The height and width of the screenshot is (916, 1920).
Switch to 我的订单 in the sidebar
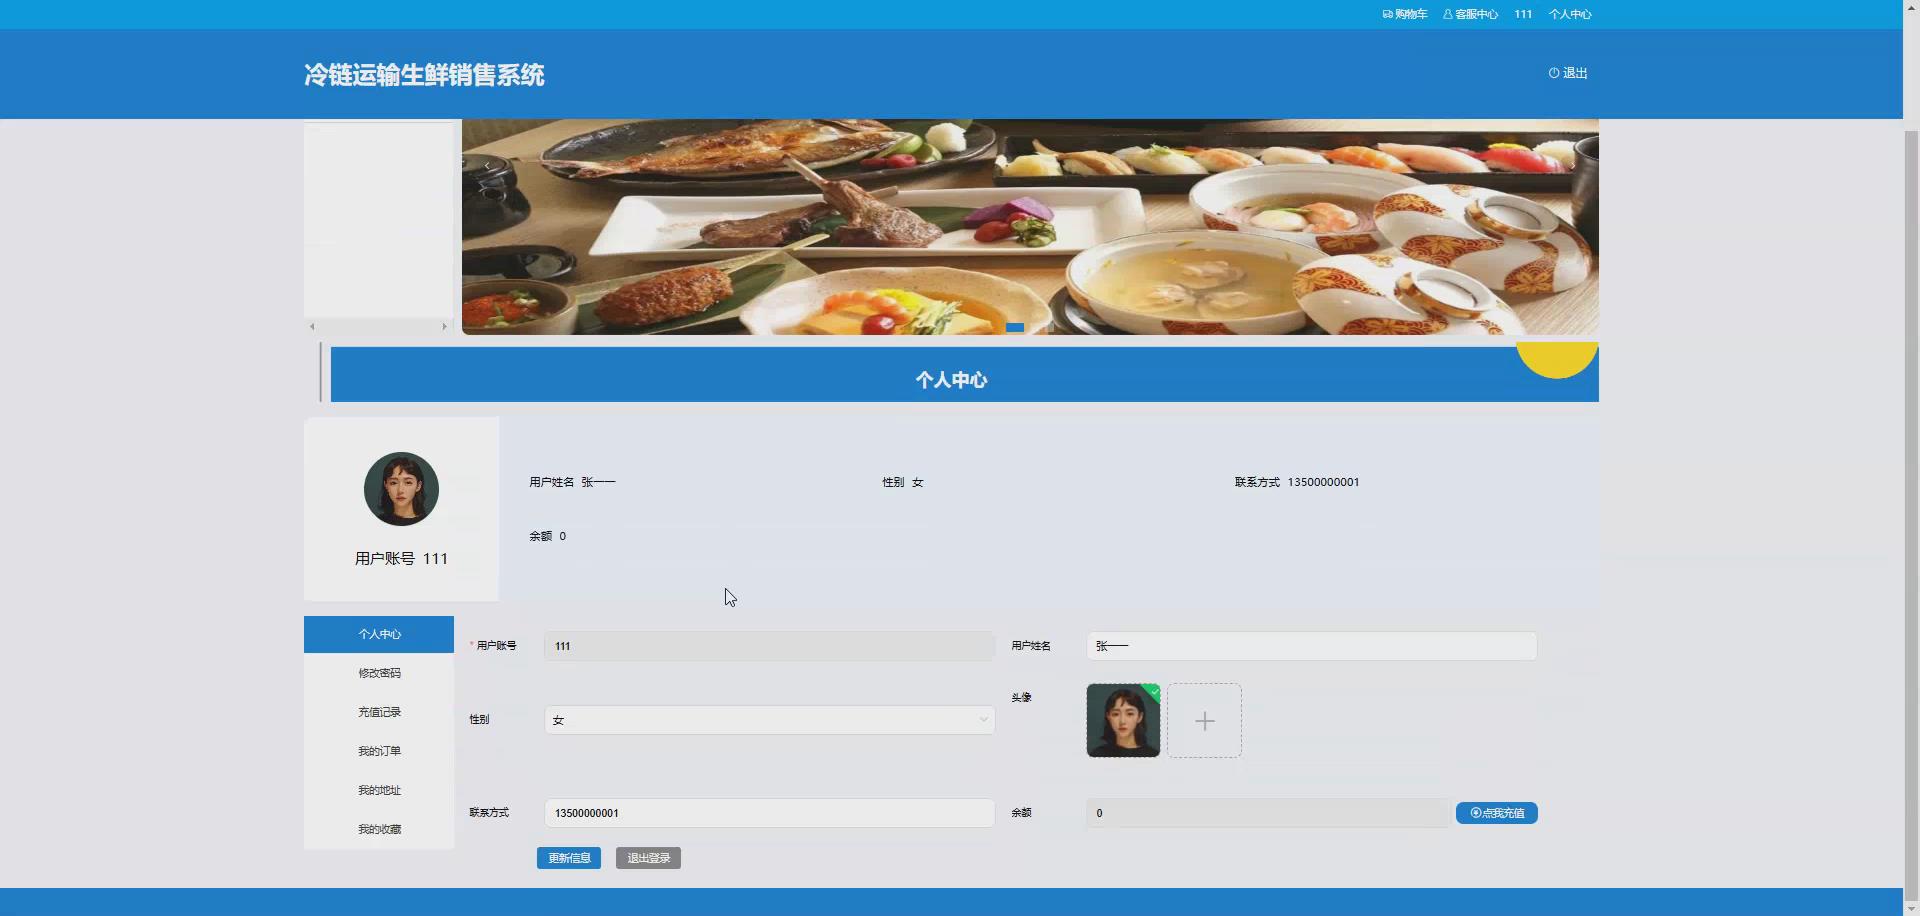(x=379, y=750)
